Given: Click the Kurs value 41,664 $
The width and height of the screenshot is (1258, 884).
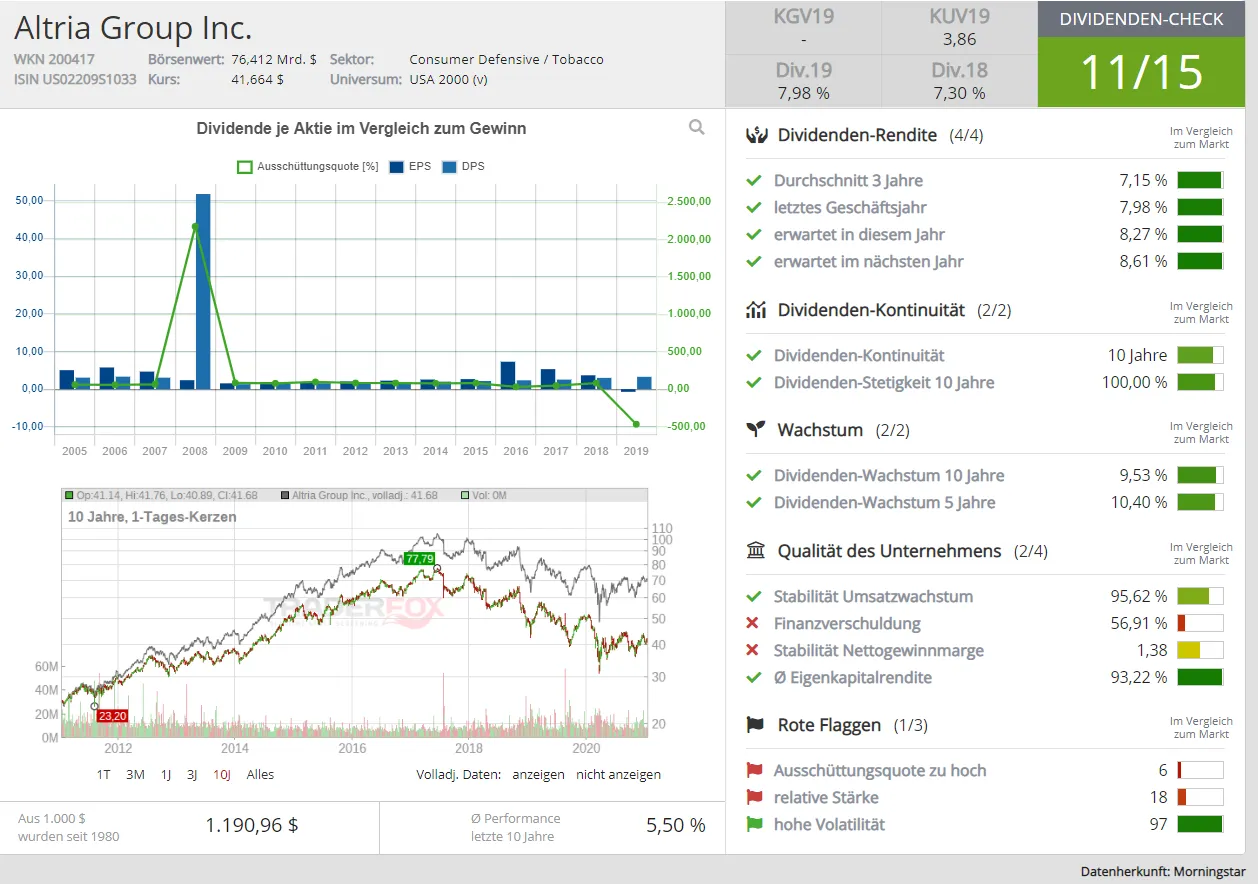Looking at the screenshot, I should 257,79.
